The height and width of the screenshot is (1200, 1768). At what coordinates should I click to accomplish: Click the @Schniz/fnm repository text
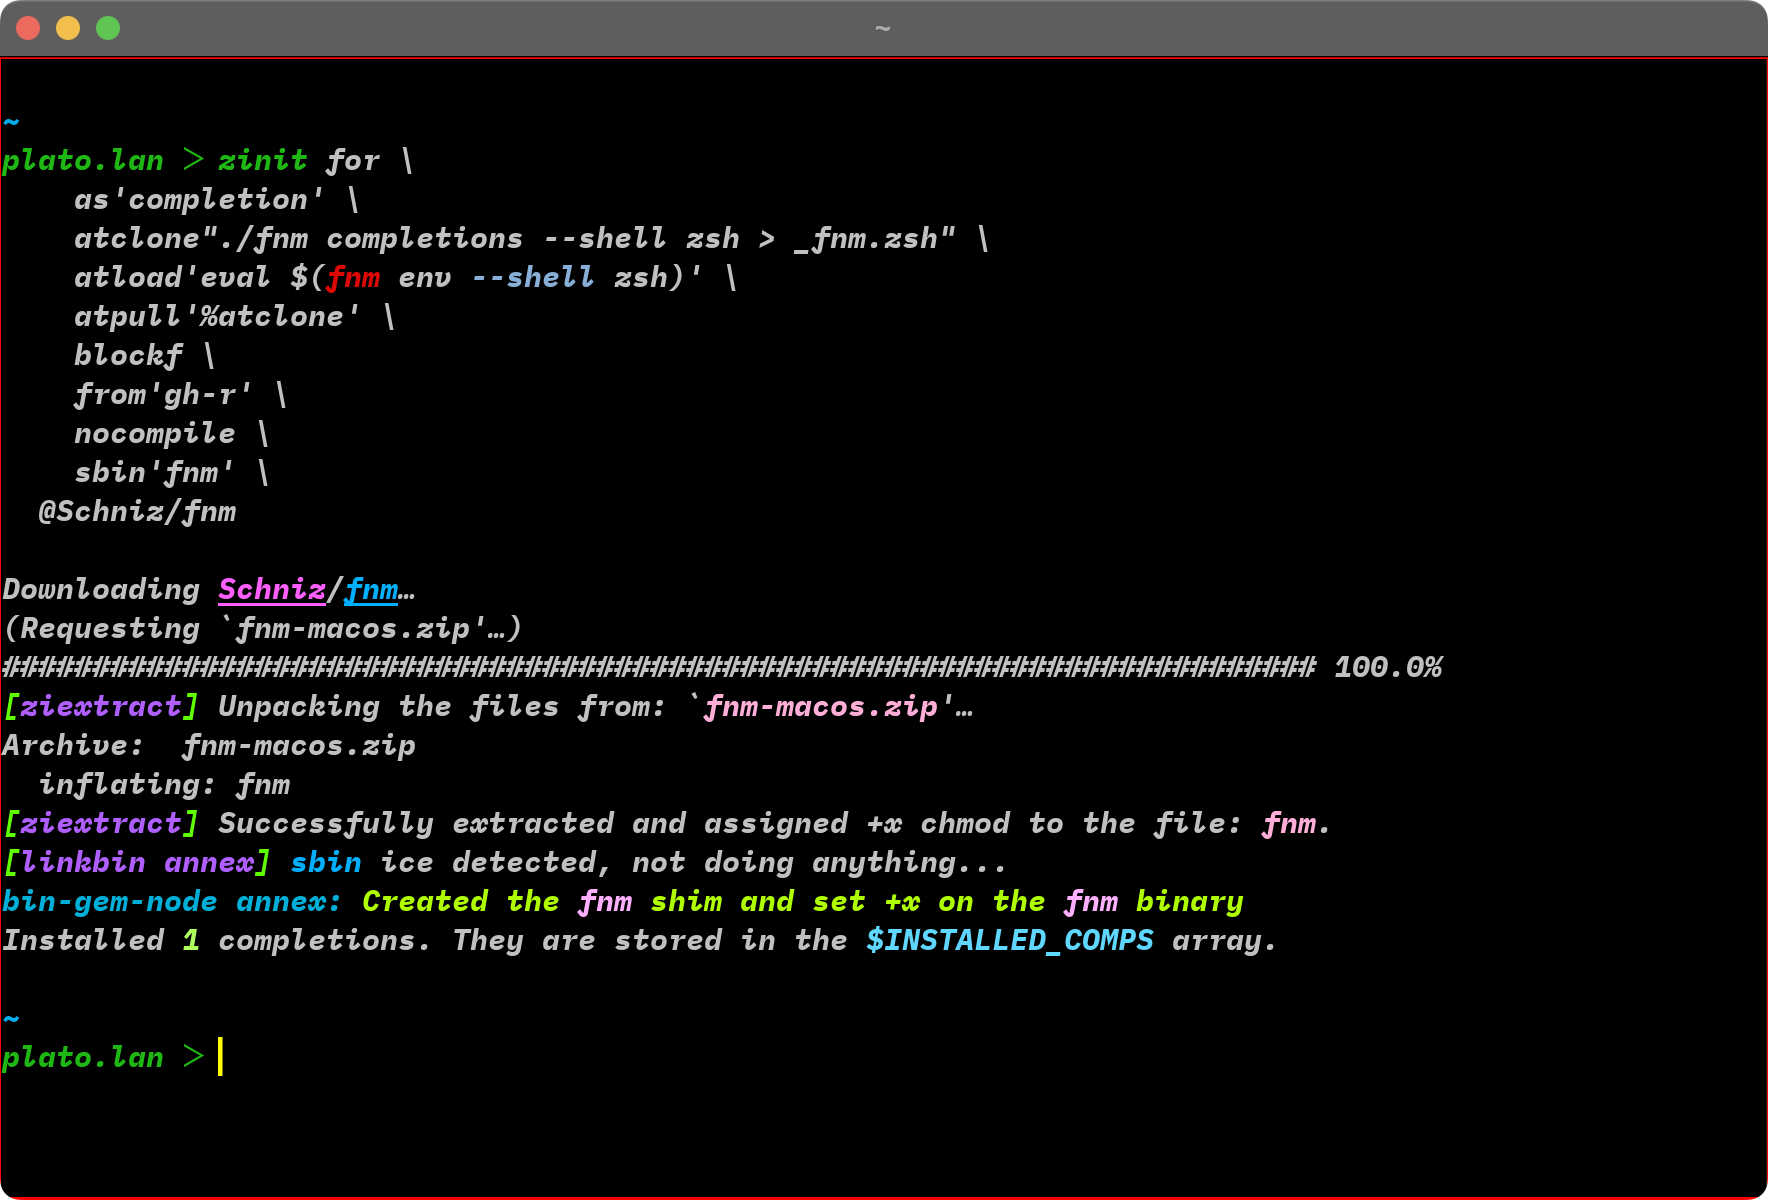(x=137, y=511)
